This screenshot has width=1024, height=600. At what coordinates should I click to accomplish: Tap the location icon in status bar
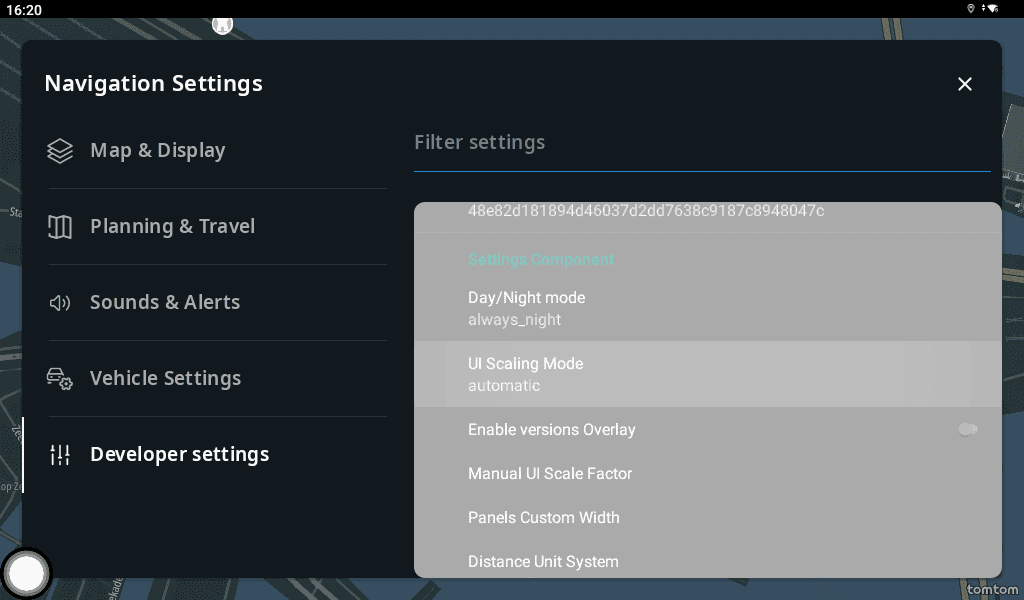coord(971,9)
